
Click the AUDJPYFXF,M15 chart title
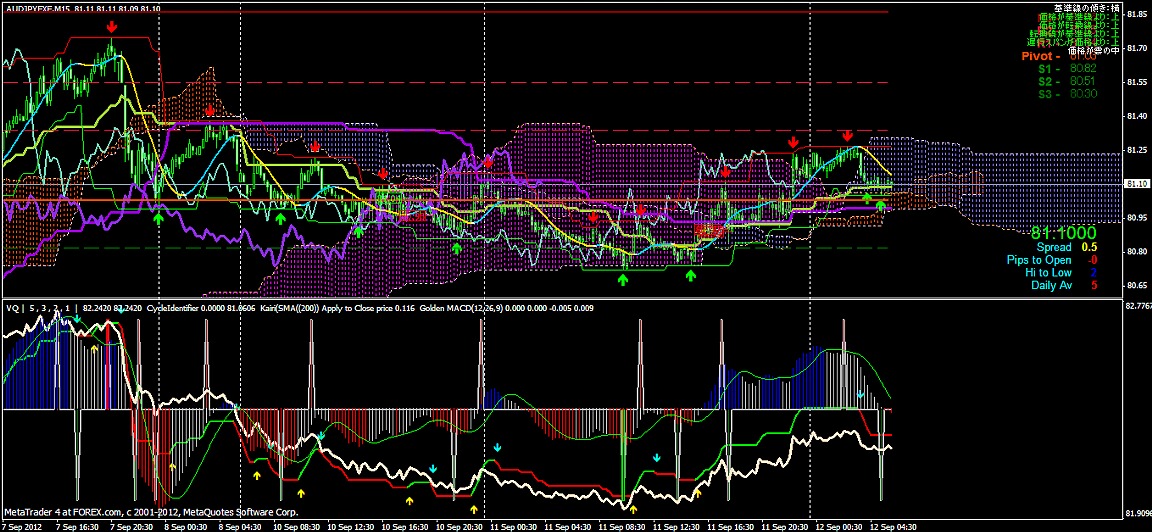(37, 7)
